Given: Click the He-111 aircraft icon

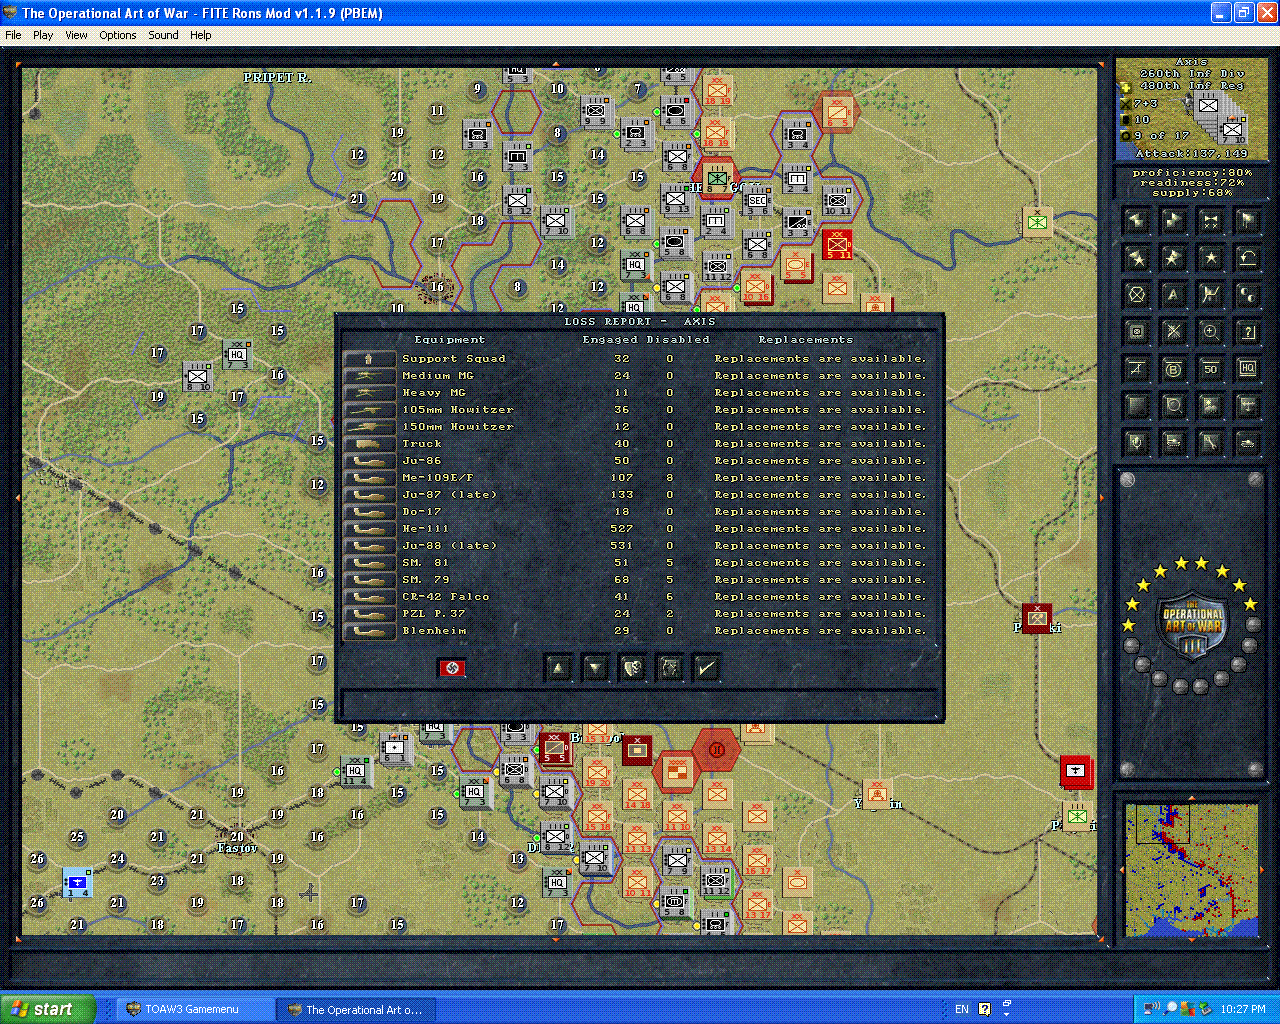Looking at the screenshot, I should coord(369,528).
